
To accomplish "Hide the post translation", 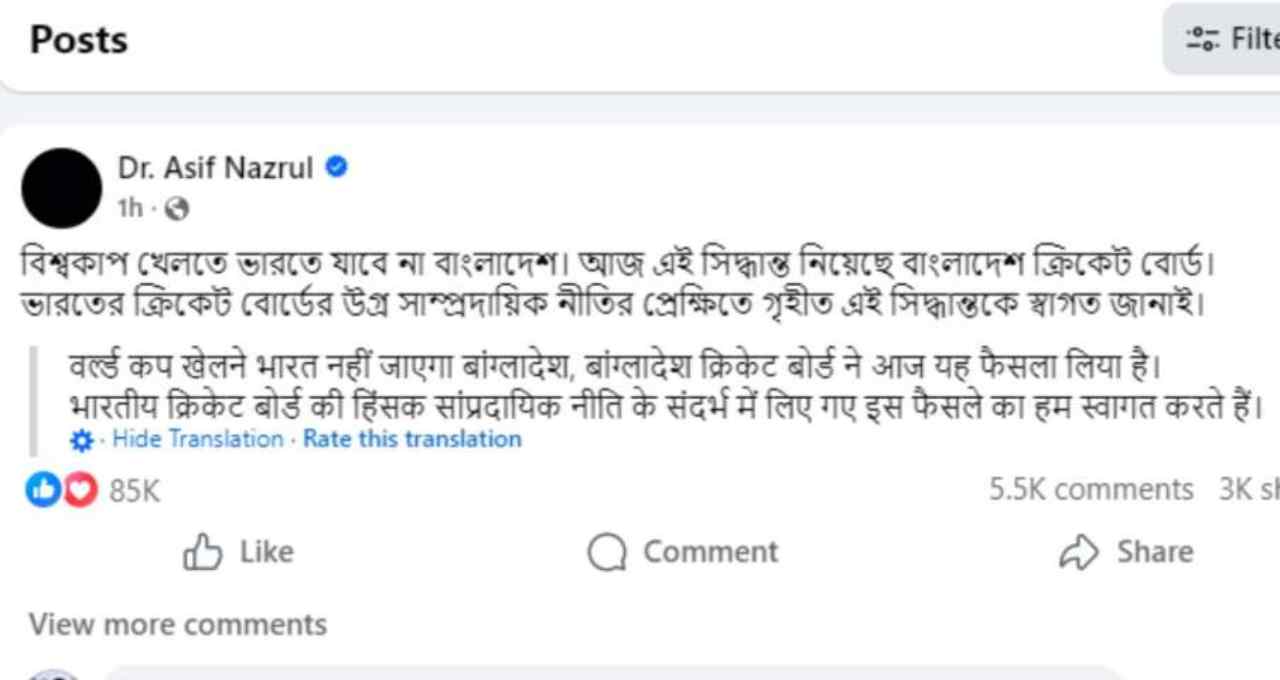I will tap(198, 439).
